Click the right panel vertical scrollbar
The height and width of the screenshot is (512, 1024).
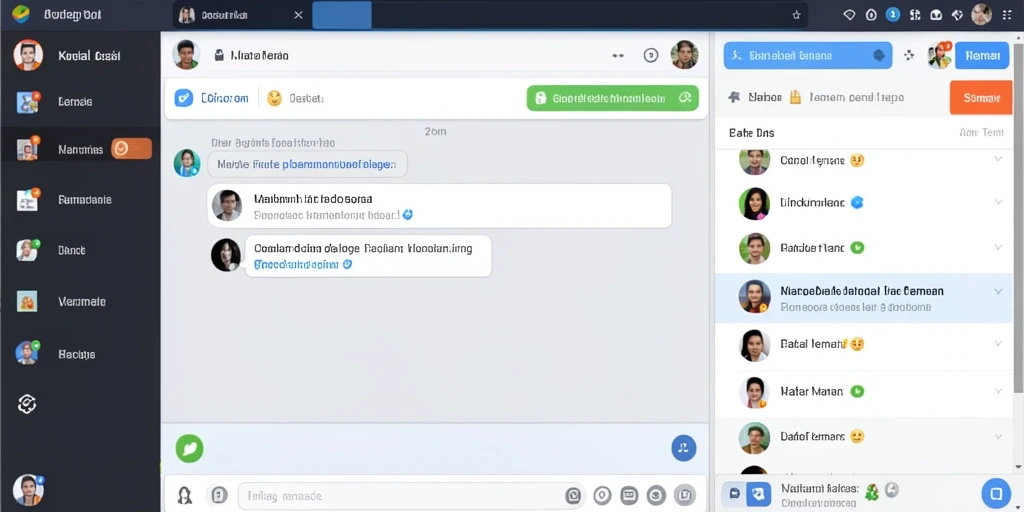1019,216
